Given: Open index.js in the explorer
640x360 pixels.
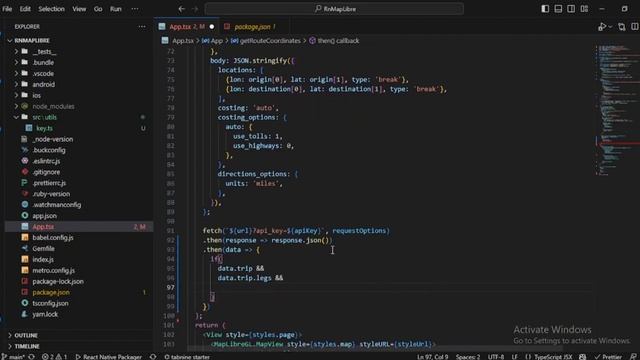Looking at the screenshot, I should 43,260.
